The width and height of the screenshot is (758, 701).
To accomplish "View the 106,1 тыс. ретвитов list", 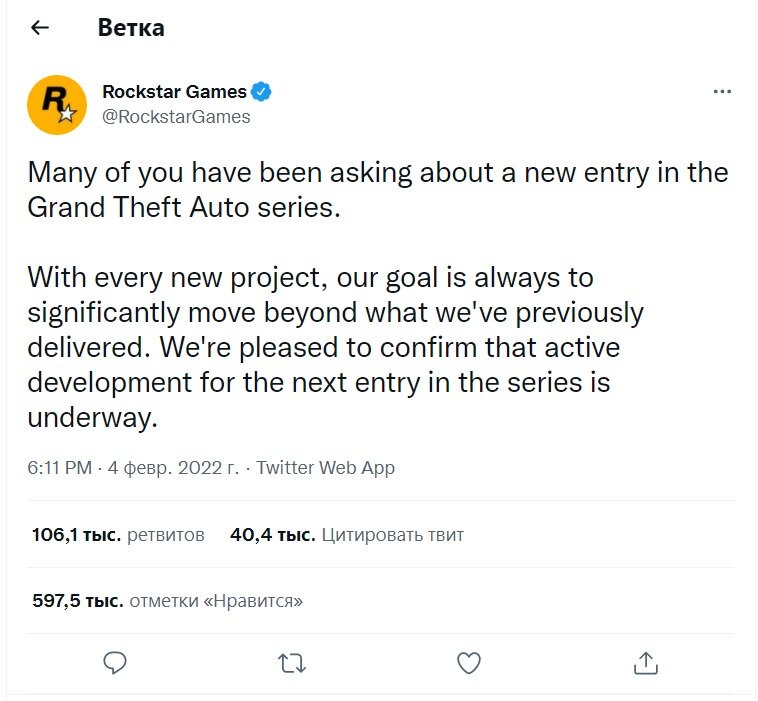I will pyautogui.click(x=118, y=535).
